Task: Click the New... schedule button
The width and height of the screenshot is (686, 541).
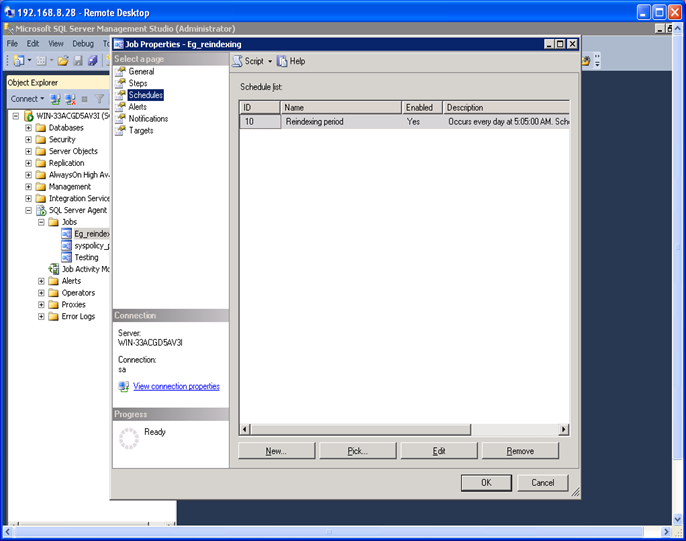Action: [276, 451]
